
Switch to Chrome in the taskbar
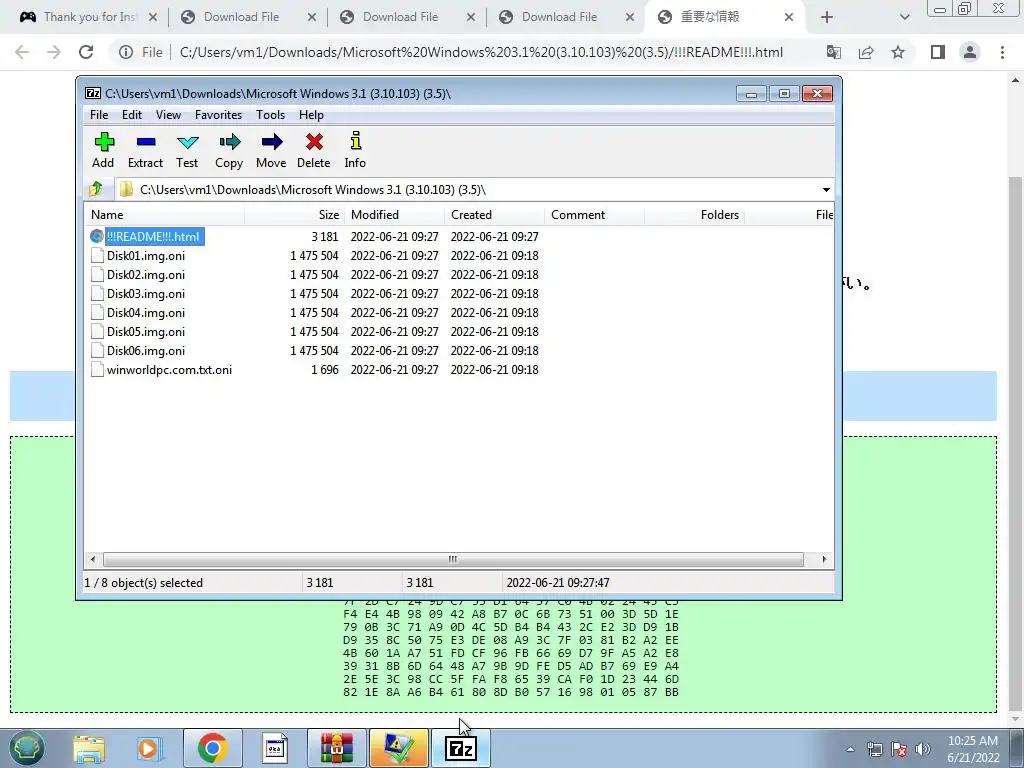[x=213, y=748]
